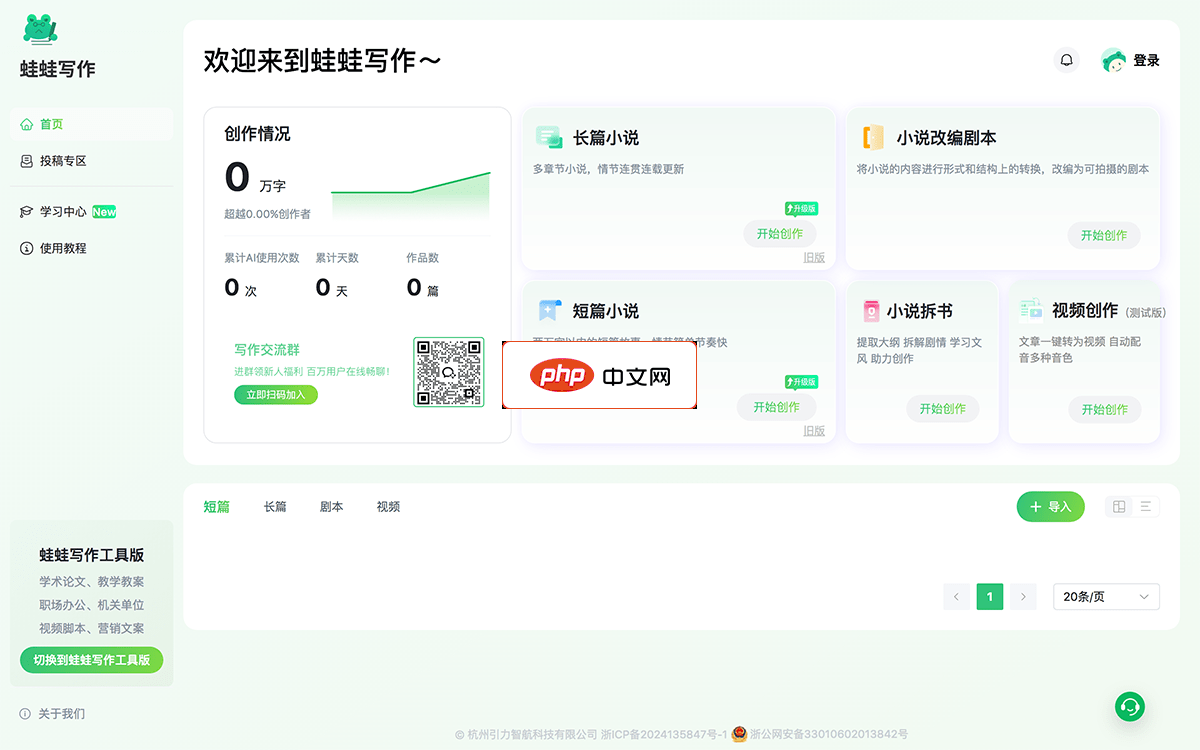
Task: Open the 旧版 link in 长篇小说 card
Action: 814,258
